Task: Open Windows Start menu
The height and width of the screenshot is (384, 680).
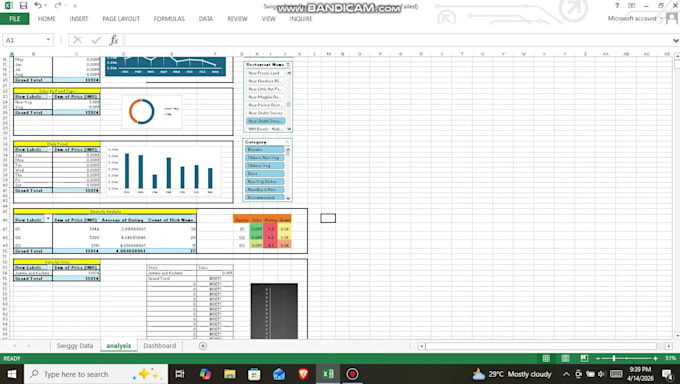Action: [12, 374]
